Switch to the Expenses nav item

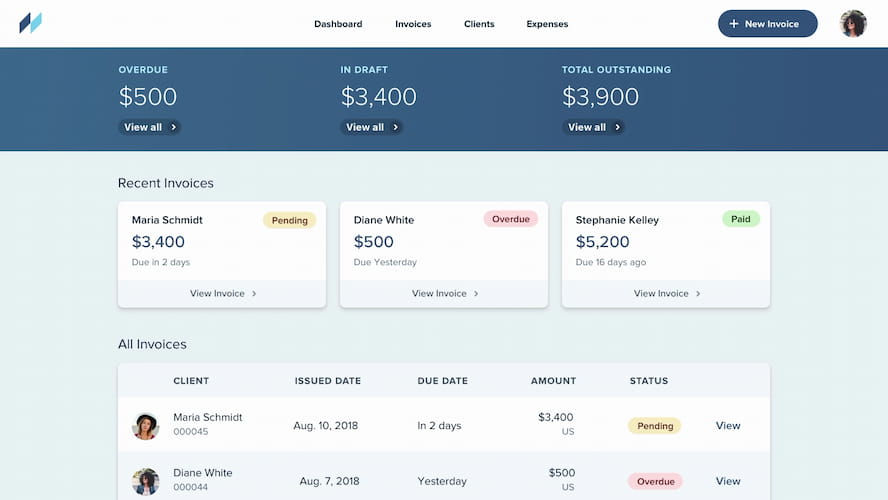click(x=547, y=24)
